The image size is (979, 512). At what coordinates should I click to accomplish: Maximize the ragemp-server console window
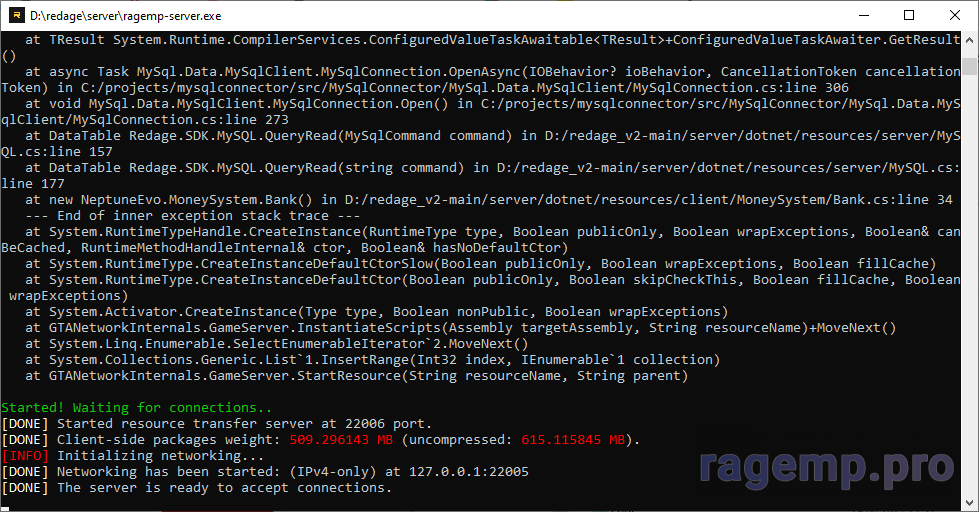[x=909, y=16]
